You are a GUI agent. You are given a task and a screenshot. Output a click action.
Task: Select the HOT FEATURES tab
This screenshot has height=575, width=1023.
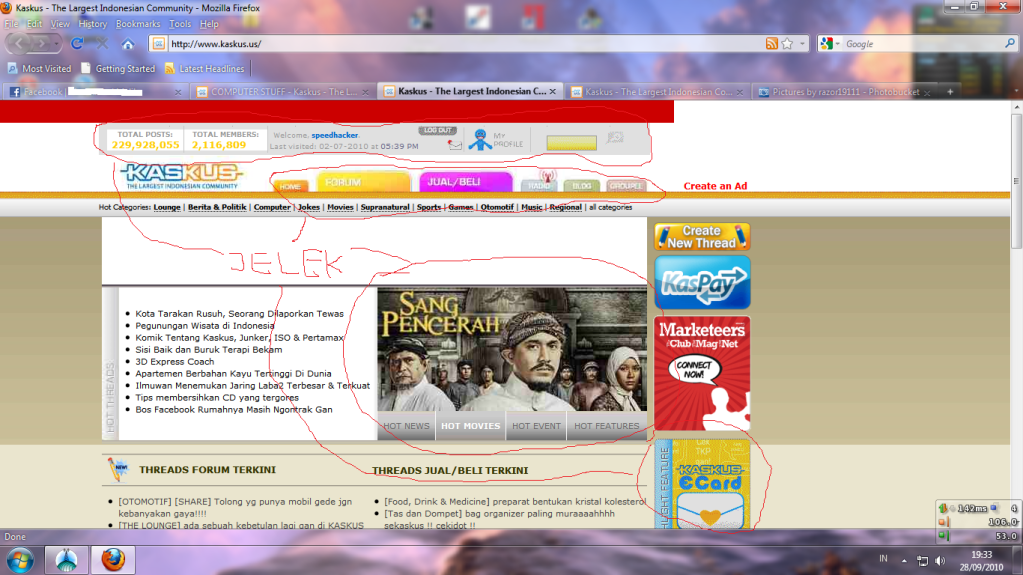pos(607,426)
